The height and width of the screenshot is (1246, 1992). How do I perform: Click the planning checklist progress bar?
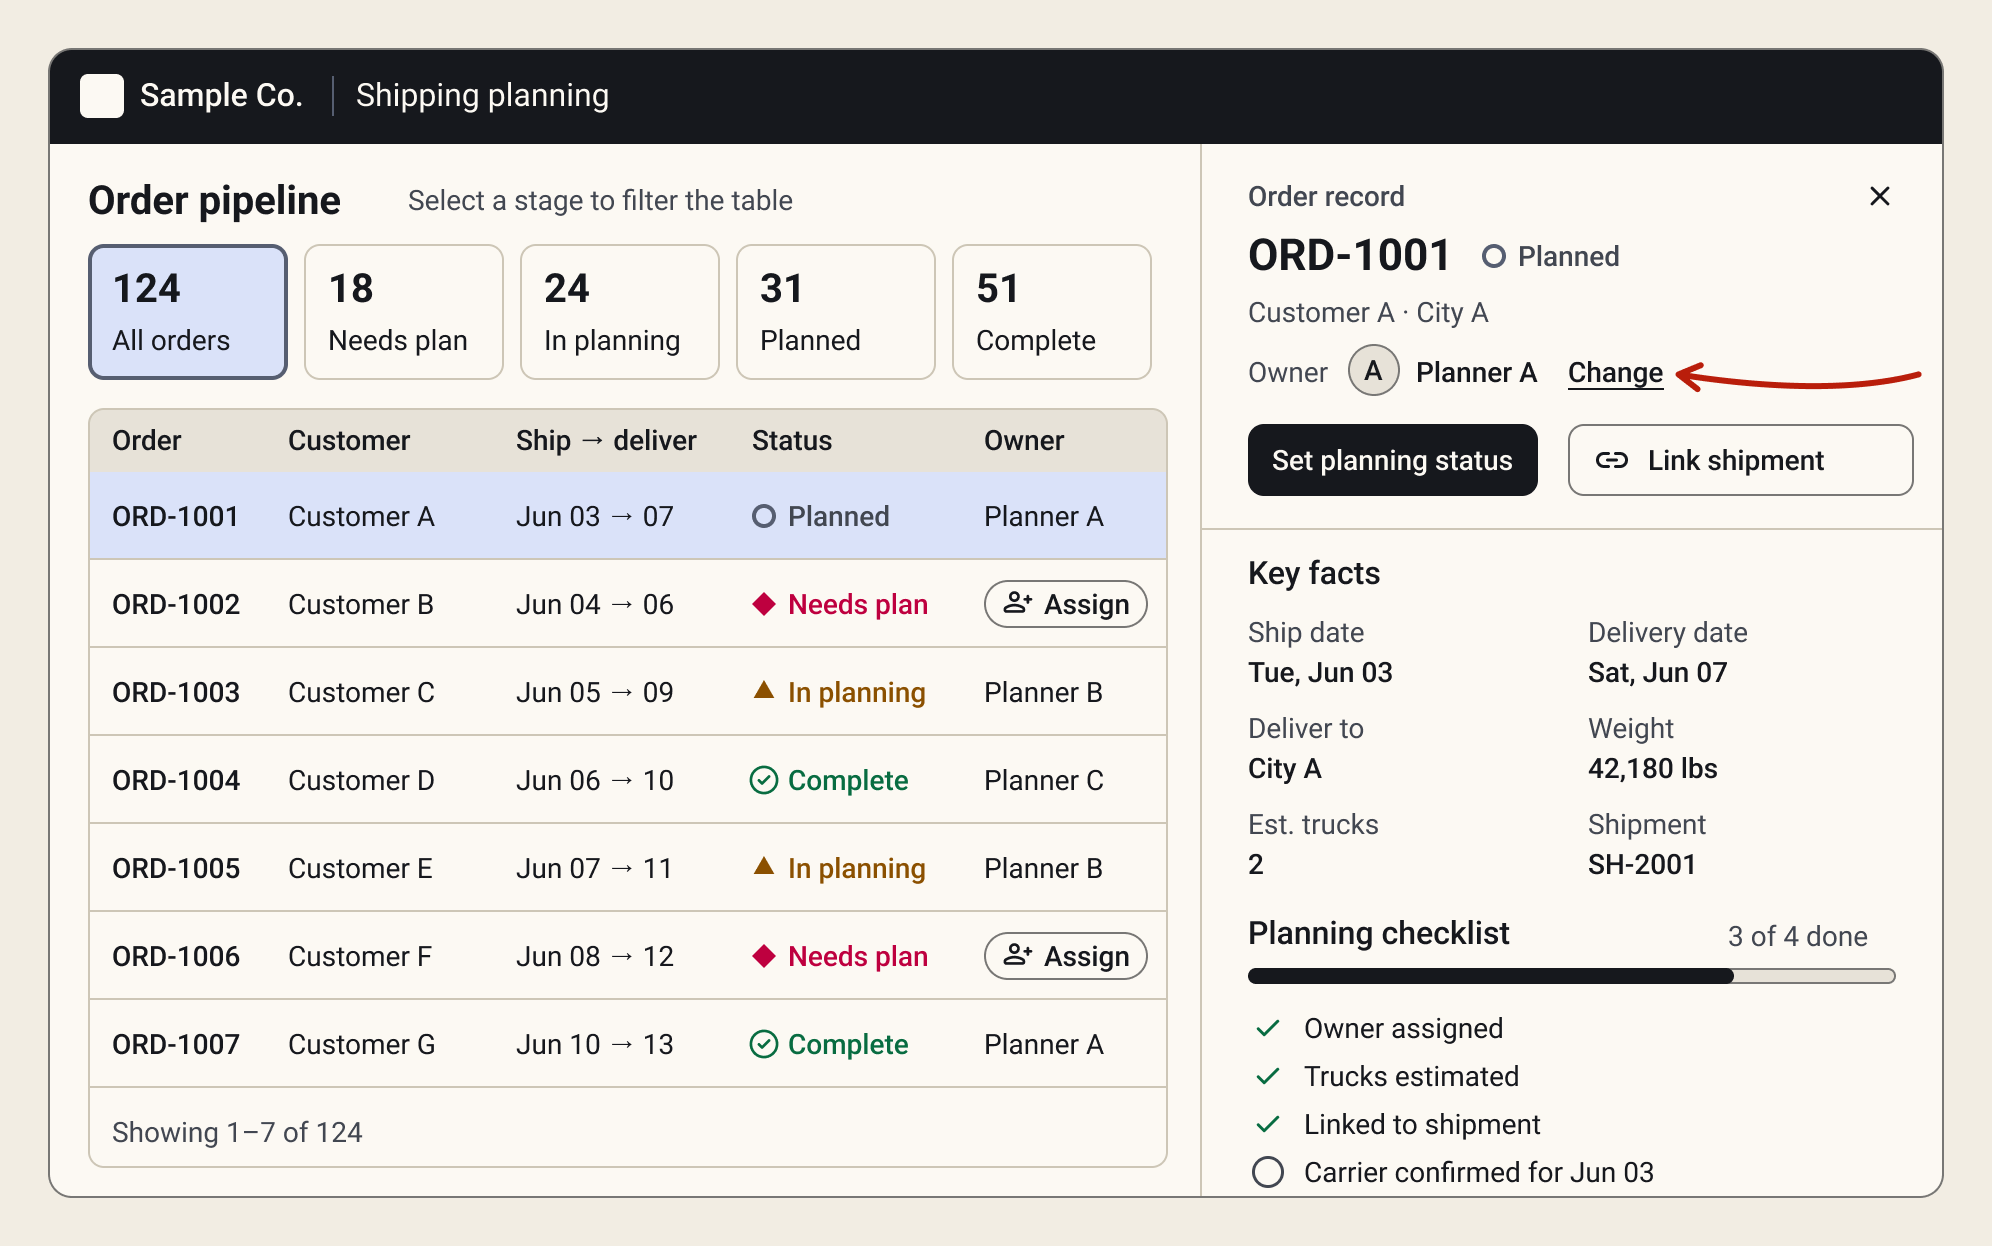[x=1572, y=976]
